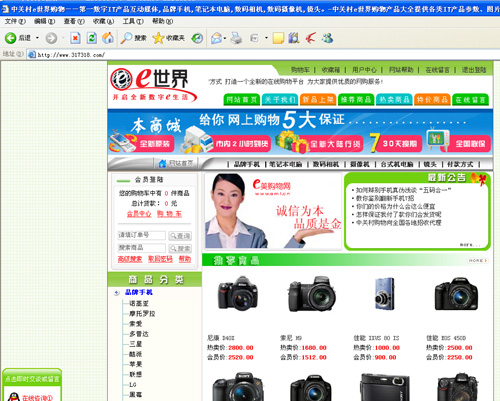Select the 关于我们 navigation tab

point(280,99)
